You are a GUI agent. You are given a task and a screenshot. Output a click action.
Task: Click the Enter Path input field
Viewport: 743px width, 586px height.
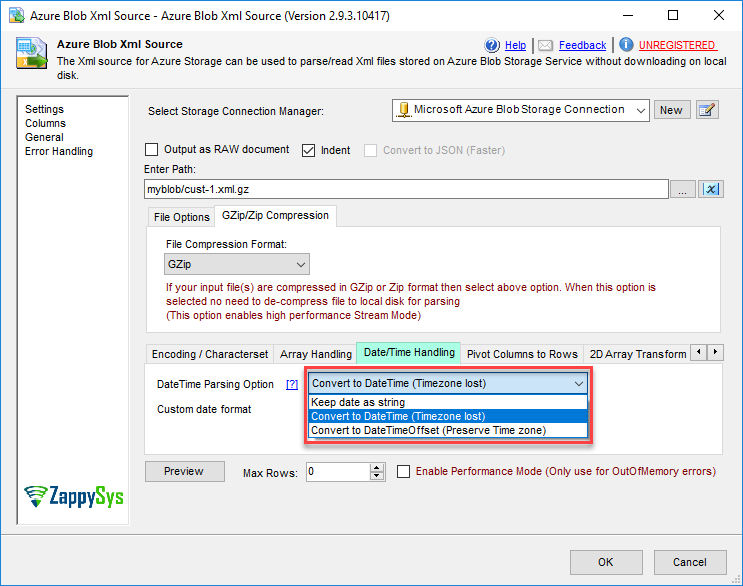pos(406,189)
